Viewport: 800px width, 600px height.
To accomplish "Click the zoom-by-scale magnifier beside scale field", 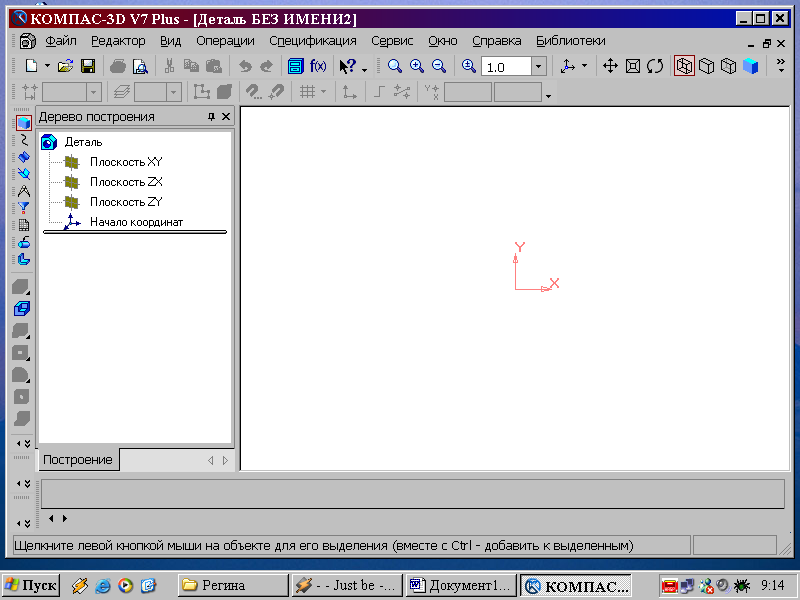I will [468, 66].
